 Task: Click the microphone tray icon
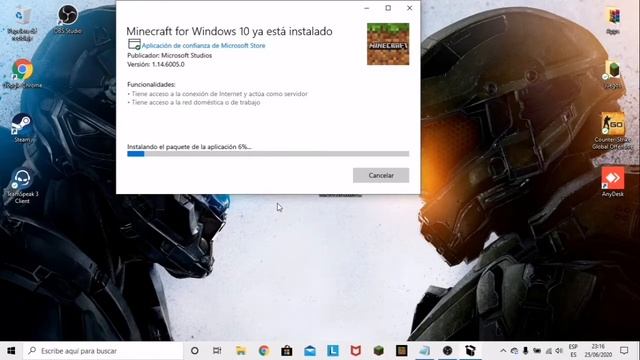click(x=526, y=351)
